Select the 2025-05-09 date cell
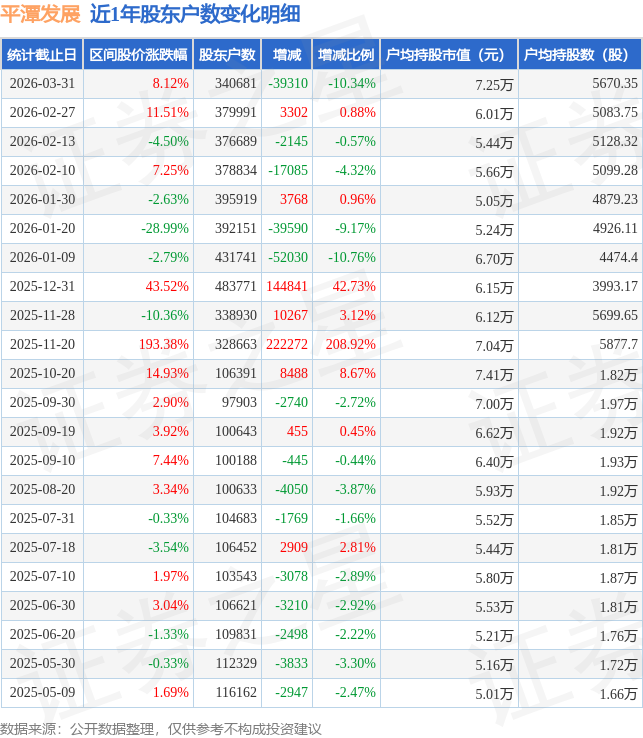 pos(40,692)
